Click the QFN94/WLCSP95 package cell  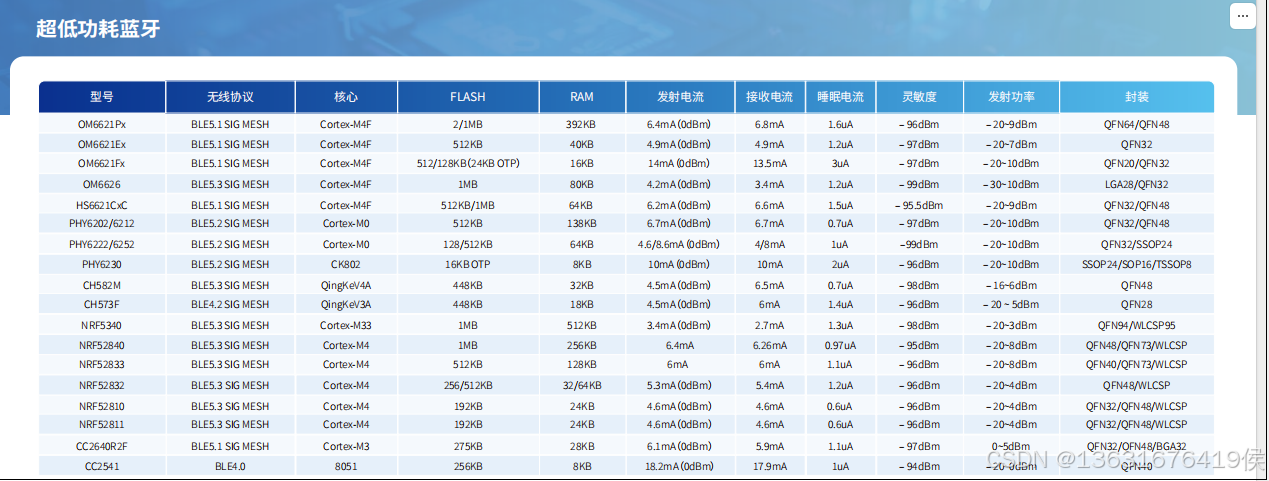[x=1136, y=325]
